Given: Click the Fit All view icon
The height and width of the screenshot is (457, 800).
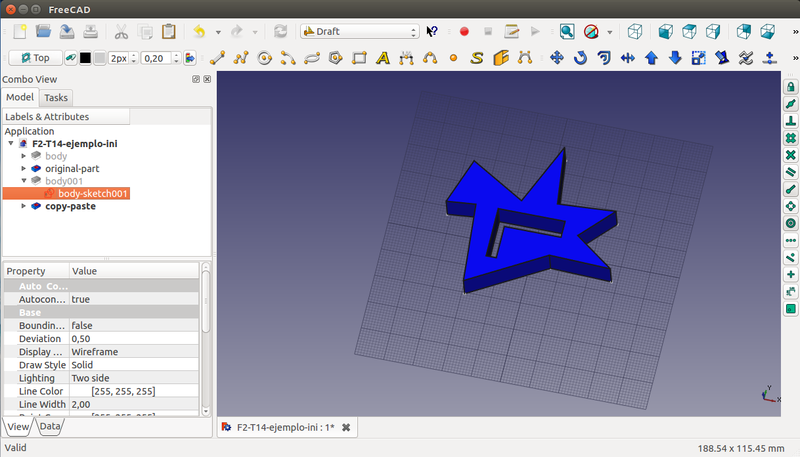Looking at the screenshot, I should (567, 31).
